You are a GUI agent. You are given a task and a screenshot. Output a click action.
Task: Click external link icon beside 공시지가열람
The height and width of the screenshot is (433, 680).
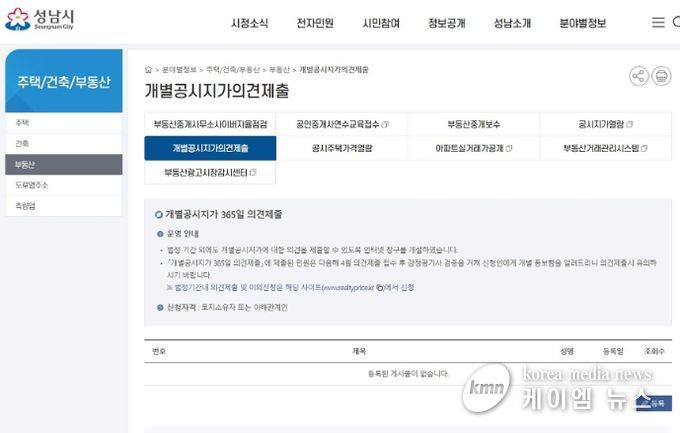tap(630, 125)
